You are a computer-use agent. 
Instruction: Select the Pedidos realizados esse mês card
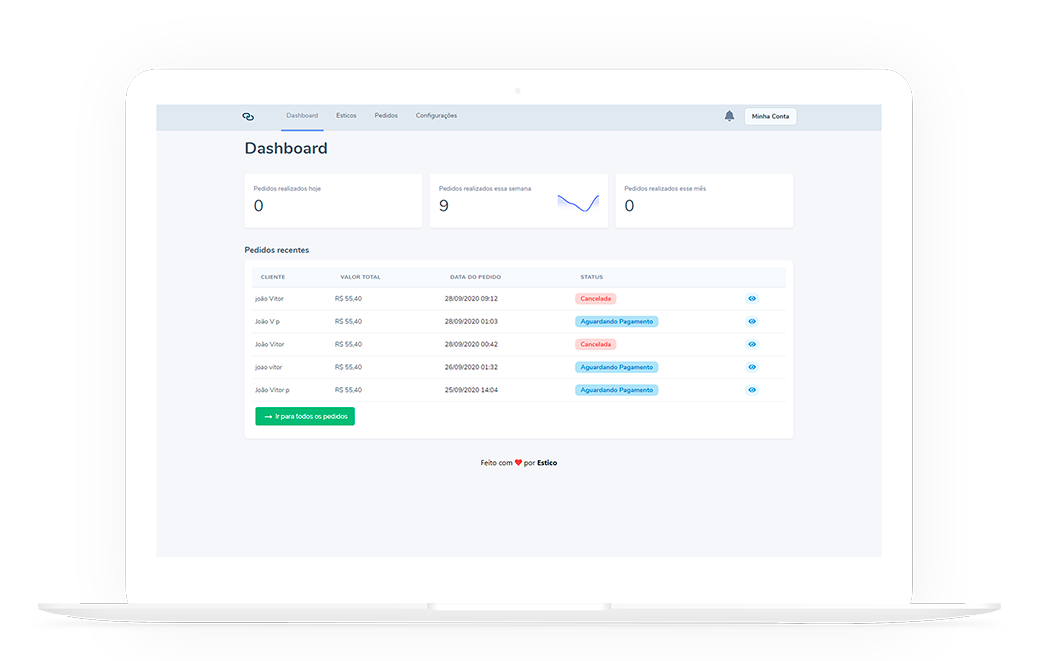pyautogui.click(x=703, y=200)
